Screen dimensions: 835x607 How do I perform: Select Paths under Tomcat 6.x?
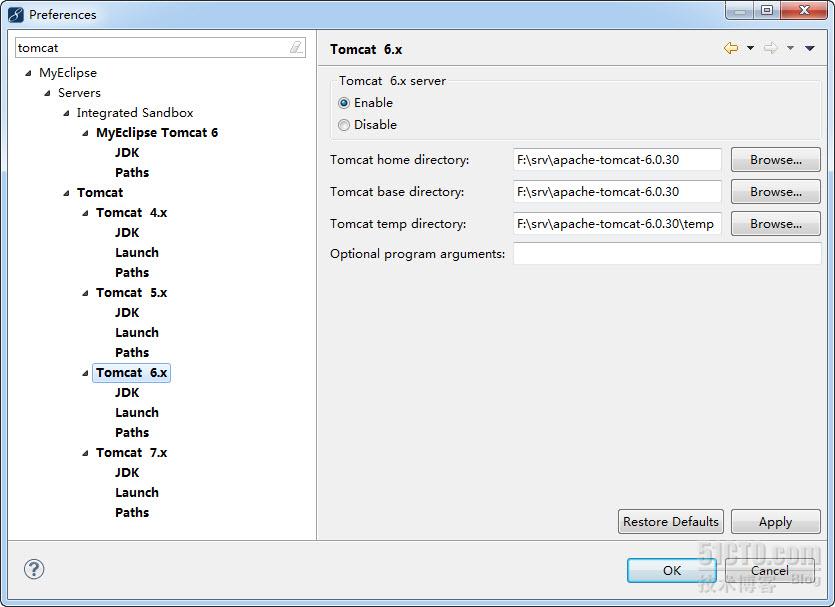click(132, 433)
